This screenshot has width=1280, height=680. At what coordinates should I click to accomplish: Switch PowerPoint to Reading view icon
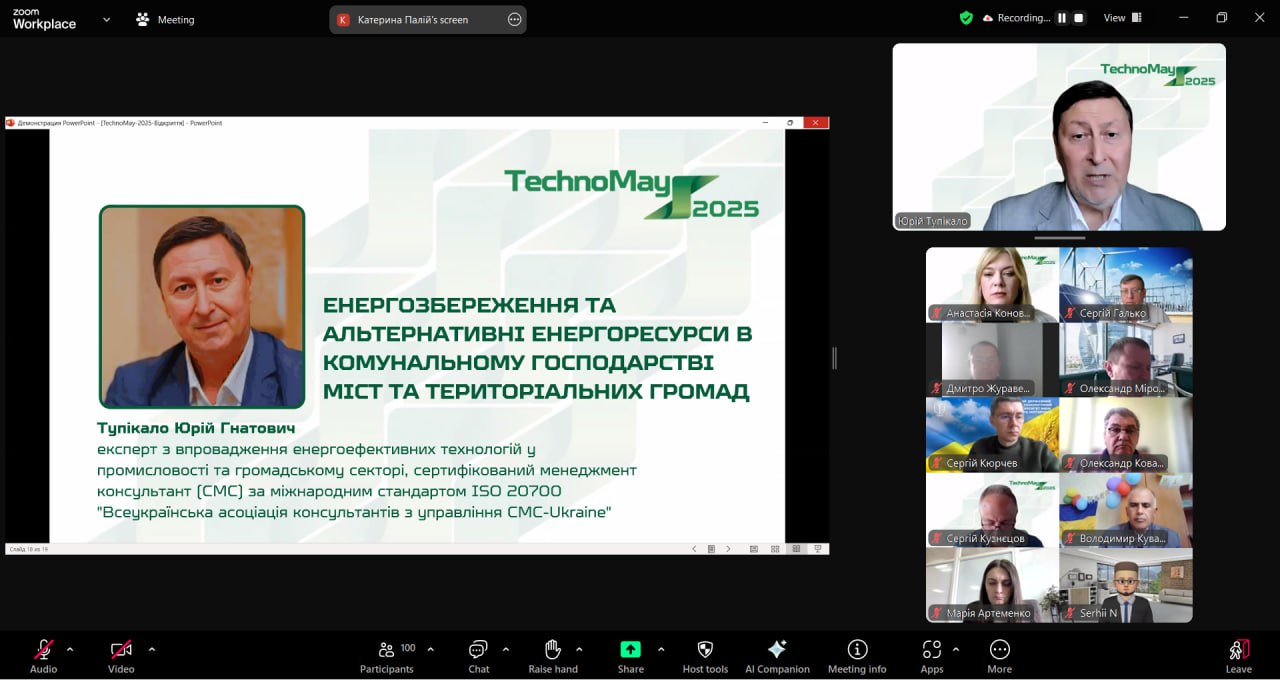point(797,549)
